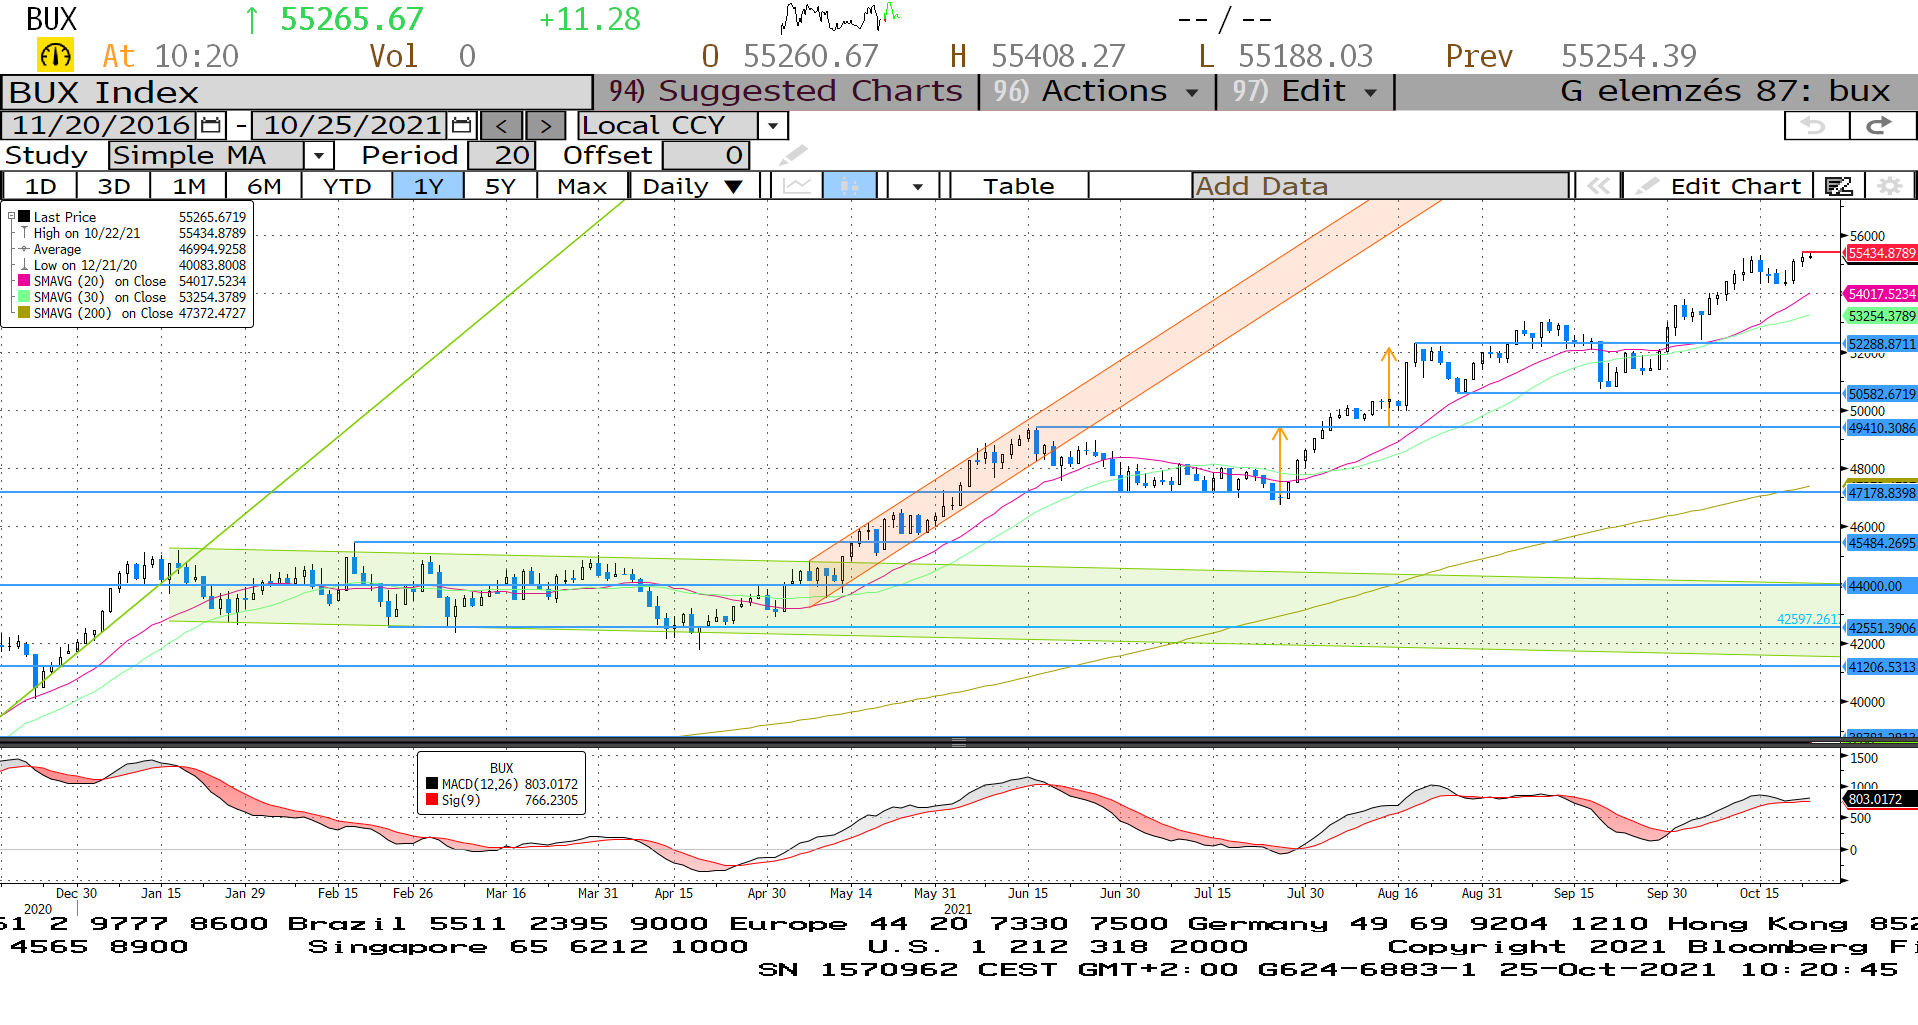Click the G elemzés 87: bux title
The image size is (1918, 1025).
click(1724, 91)
